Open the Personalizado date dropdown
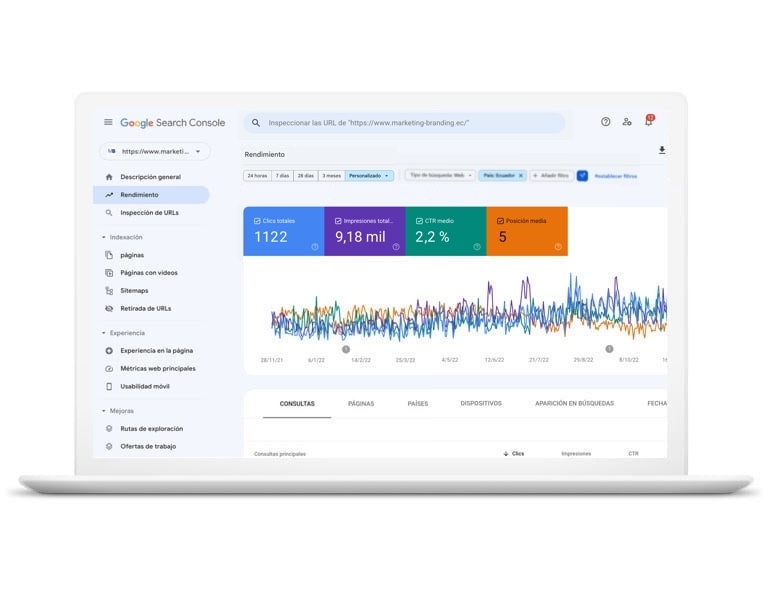This screenshot has width=768, height=593. coord(369,175)
